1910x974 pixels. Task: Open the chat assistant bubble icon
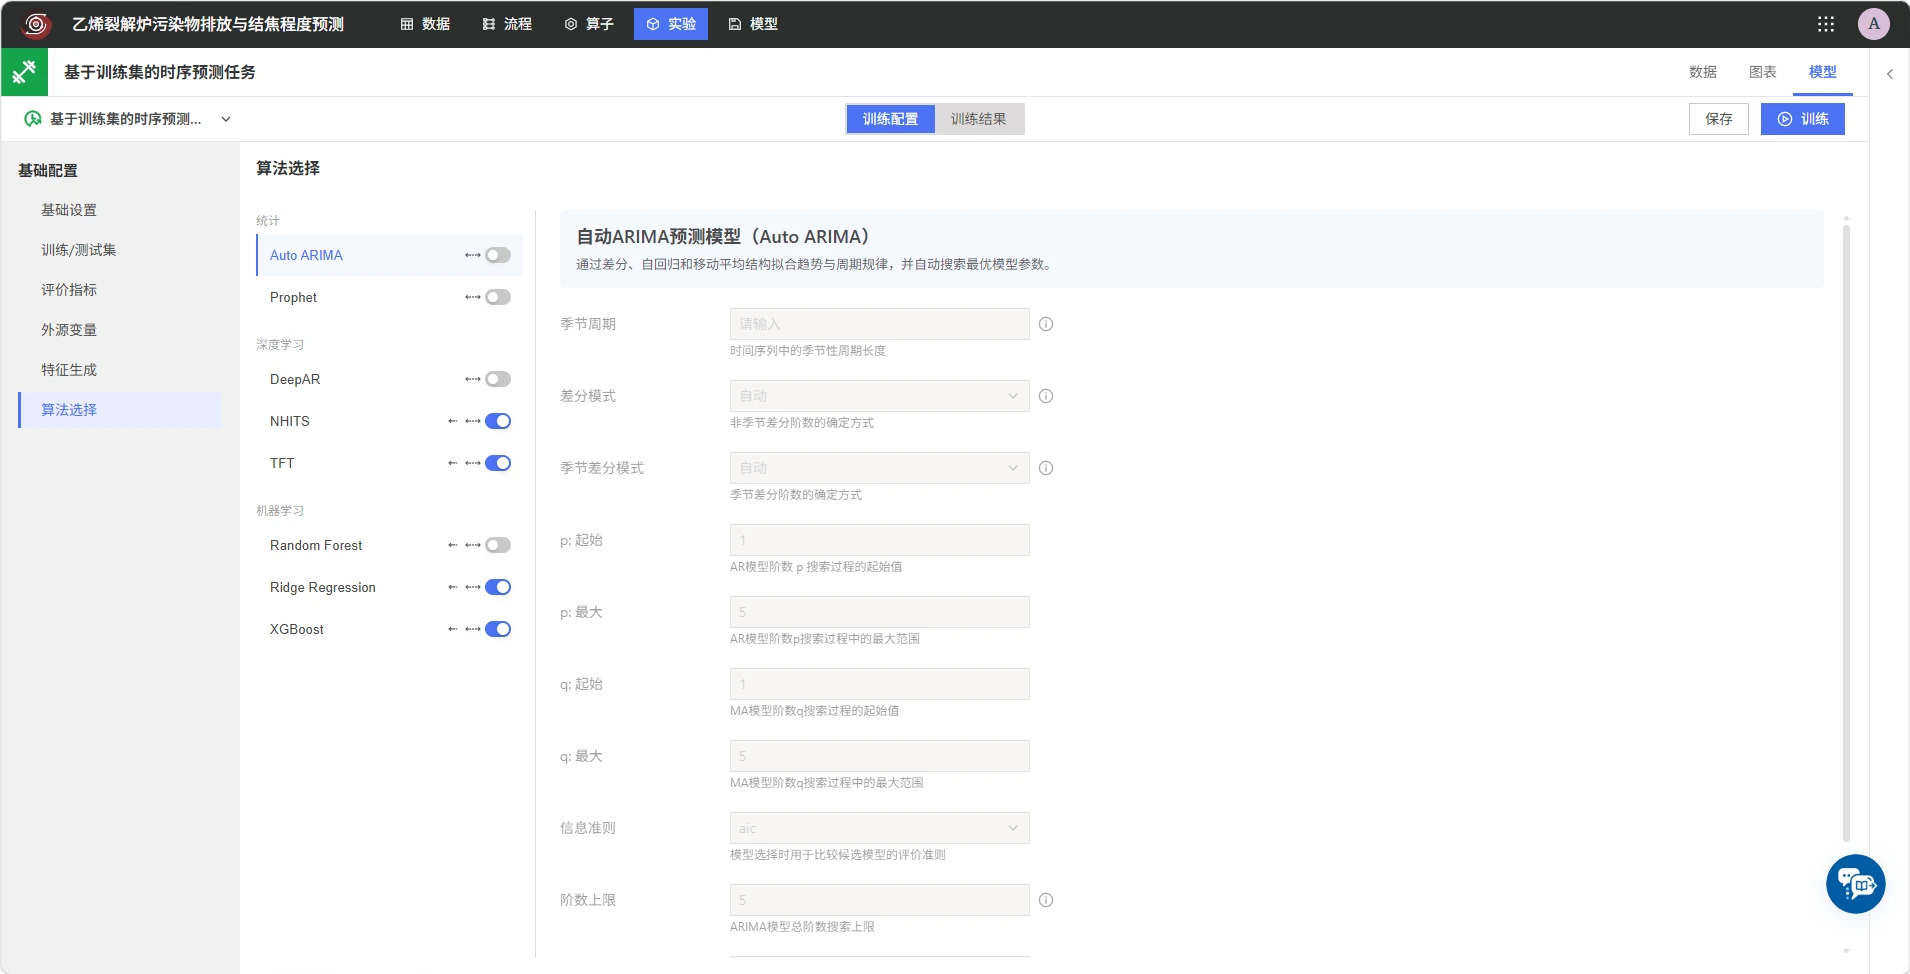point(1856,884)
